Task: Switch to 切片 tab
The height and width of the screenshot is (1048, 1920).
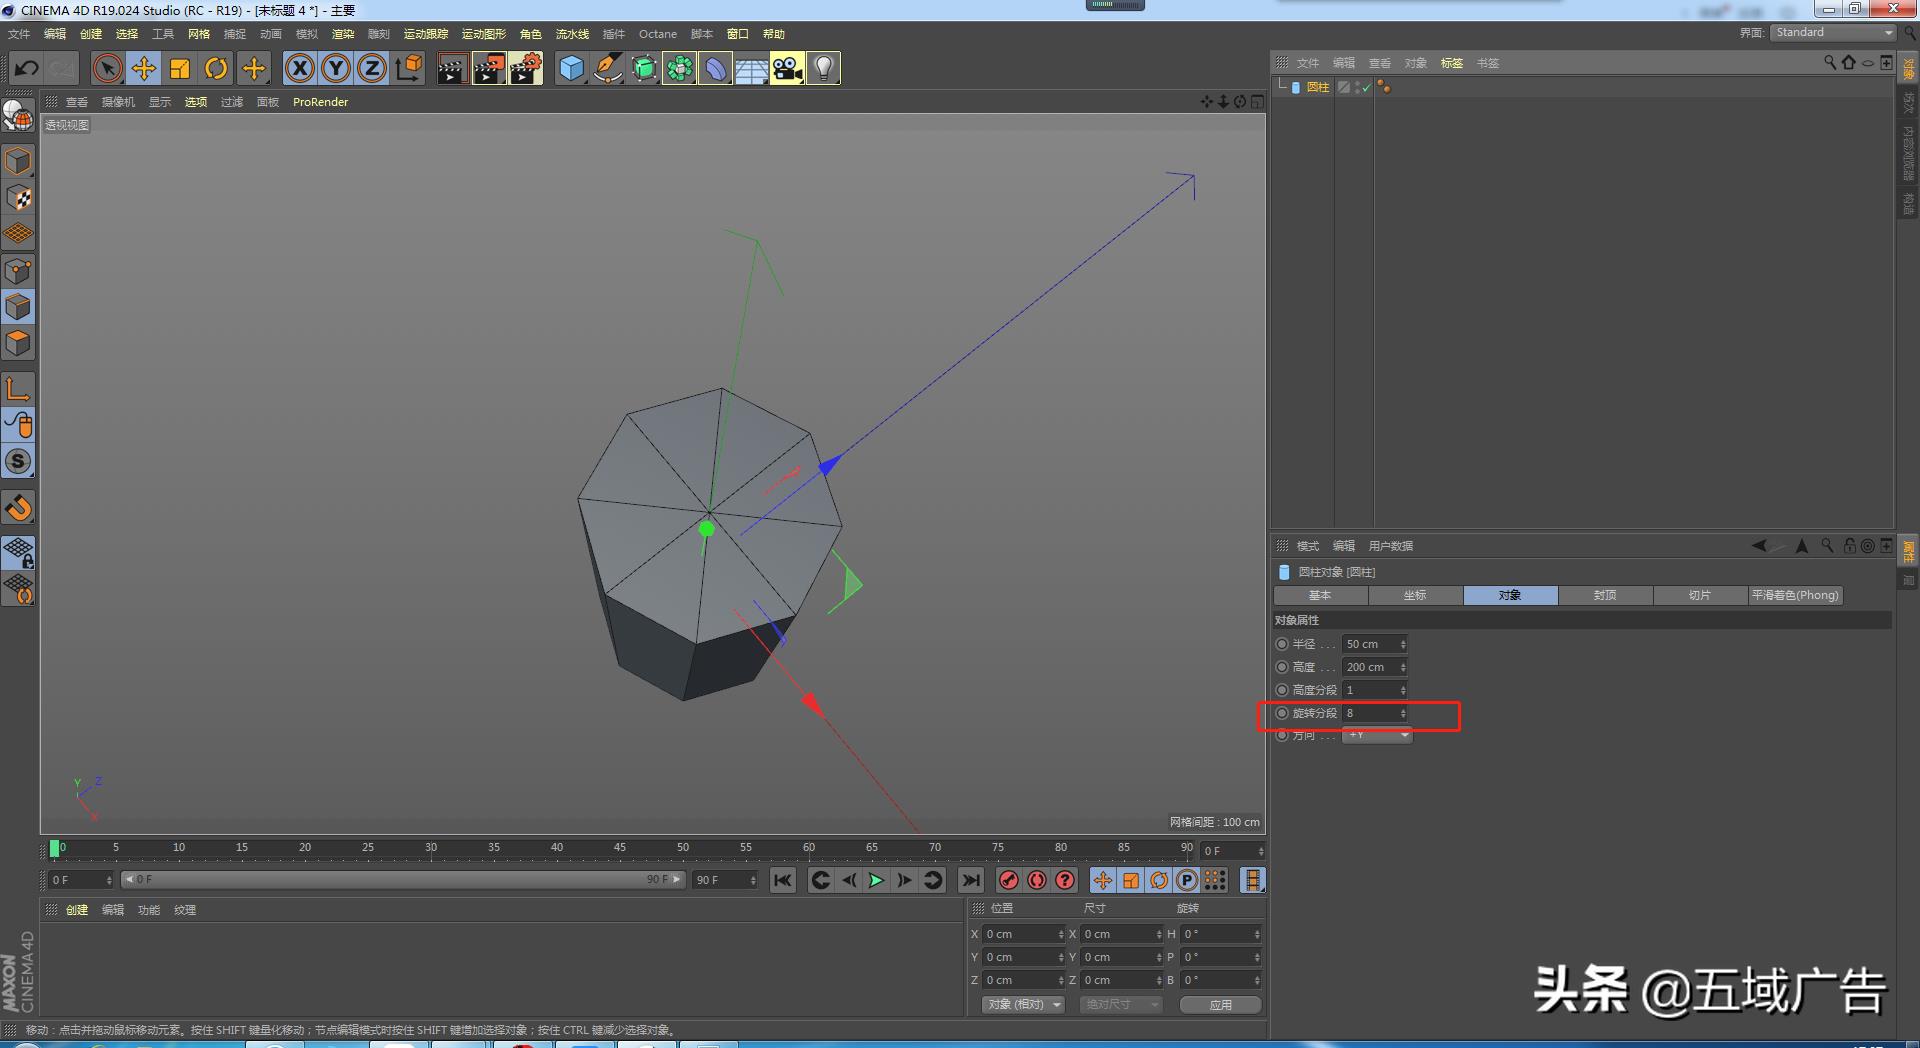Action: (1700, 595)
